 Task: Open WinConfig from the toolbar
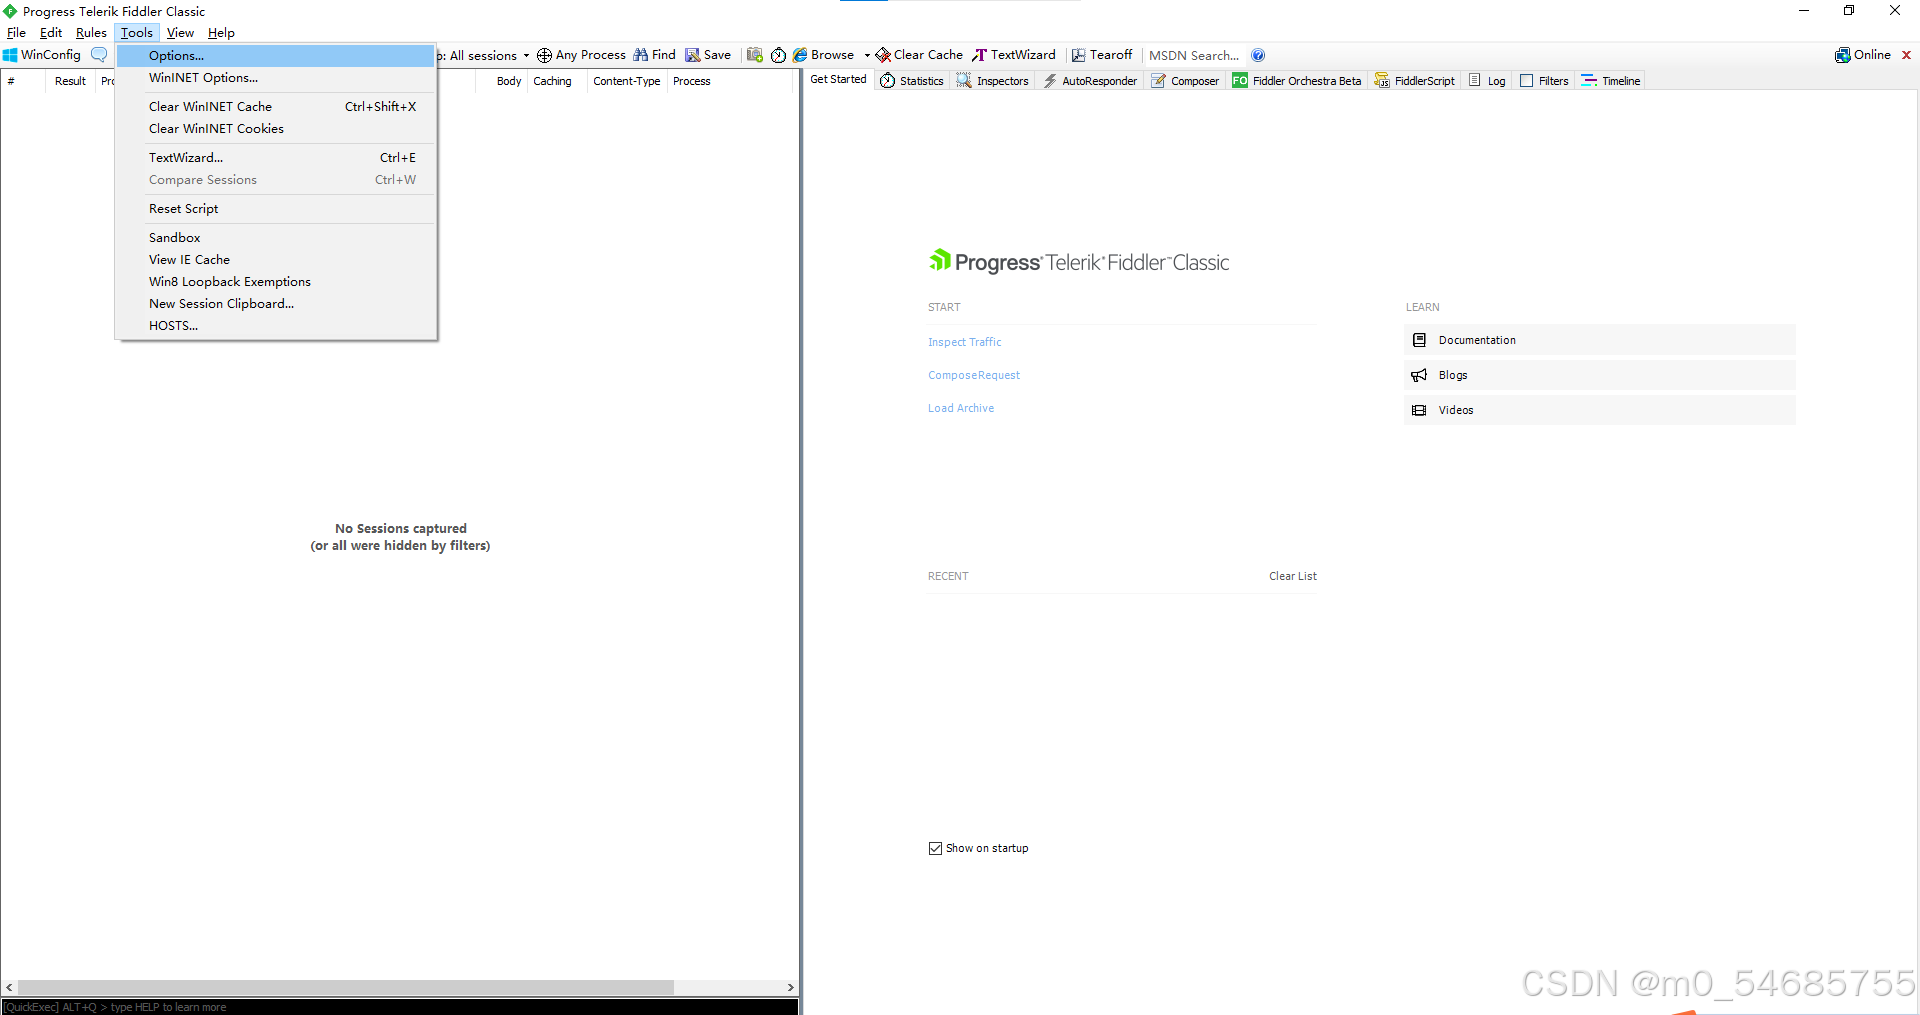[x=42, y=55]
